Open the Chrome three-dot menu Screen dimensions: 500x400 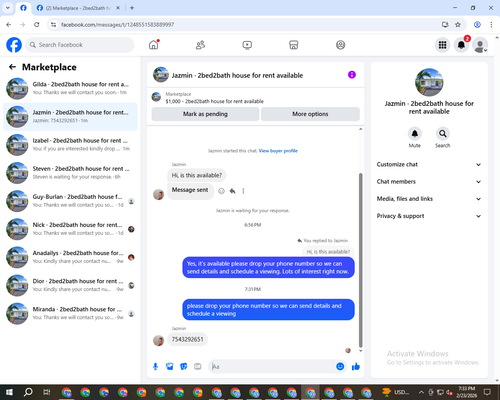pos(491,24)
